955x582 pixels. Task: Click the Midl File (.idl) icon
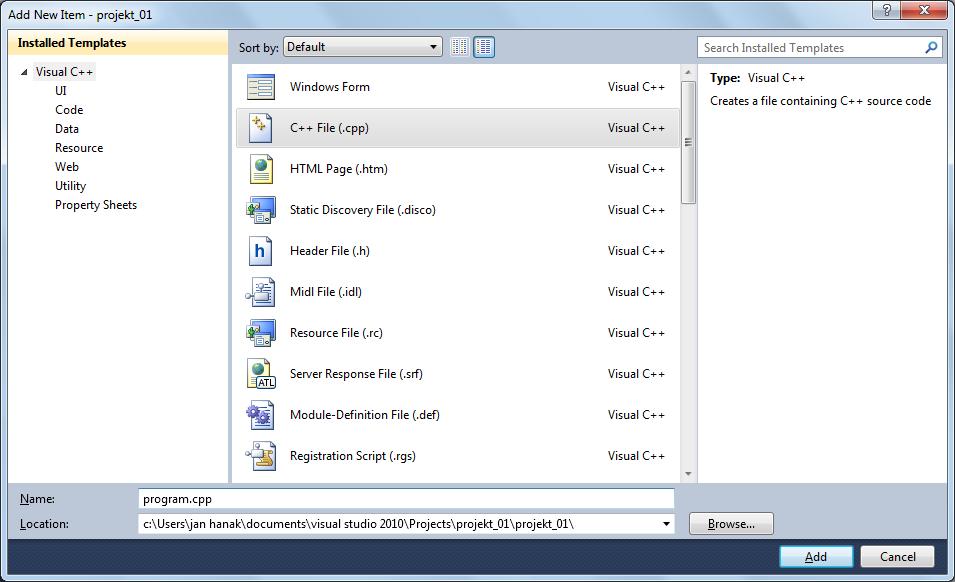click(261, 292)
